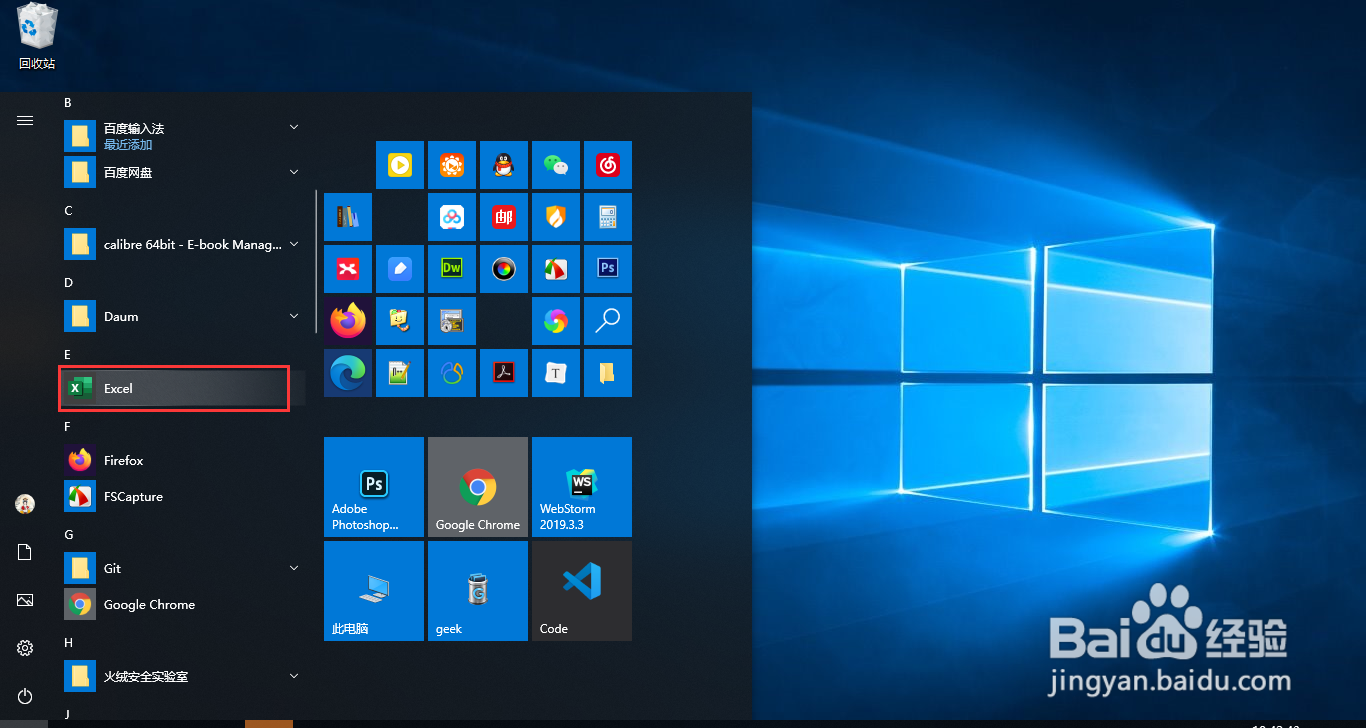Open the Baidu Netdisk cloud tile
The image size is (1366, 728).
[x=452, y=217]
